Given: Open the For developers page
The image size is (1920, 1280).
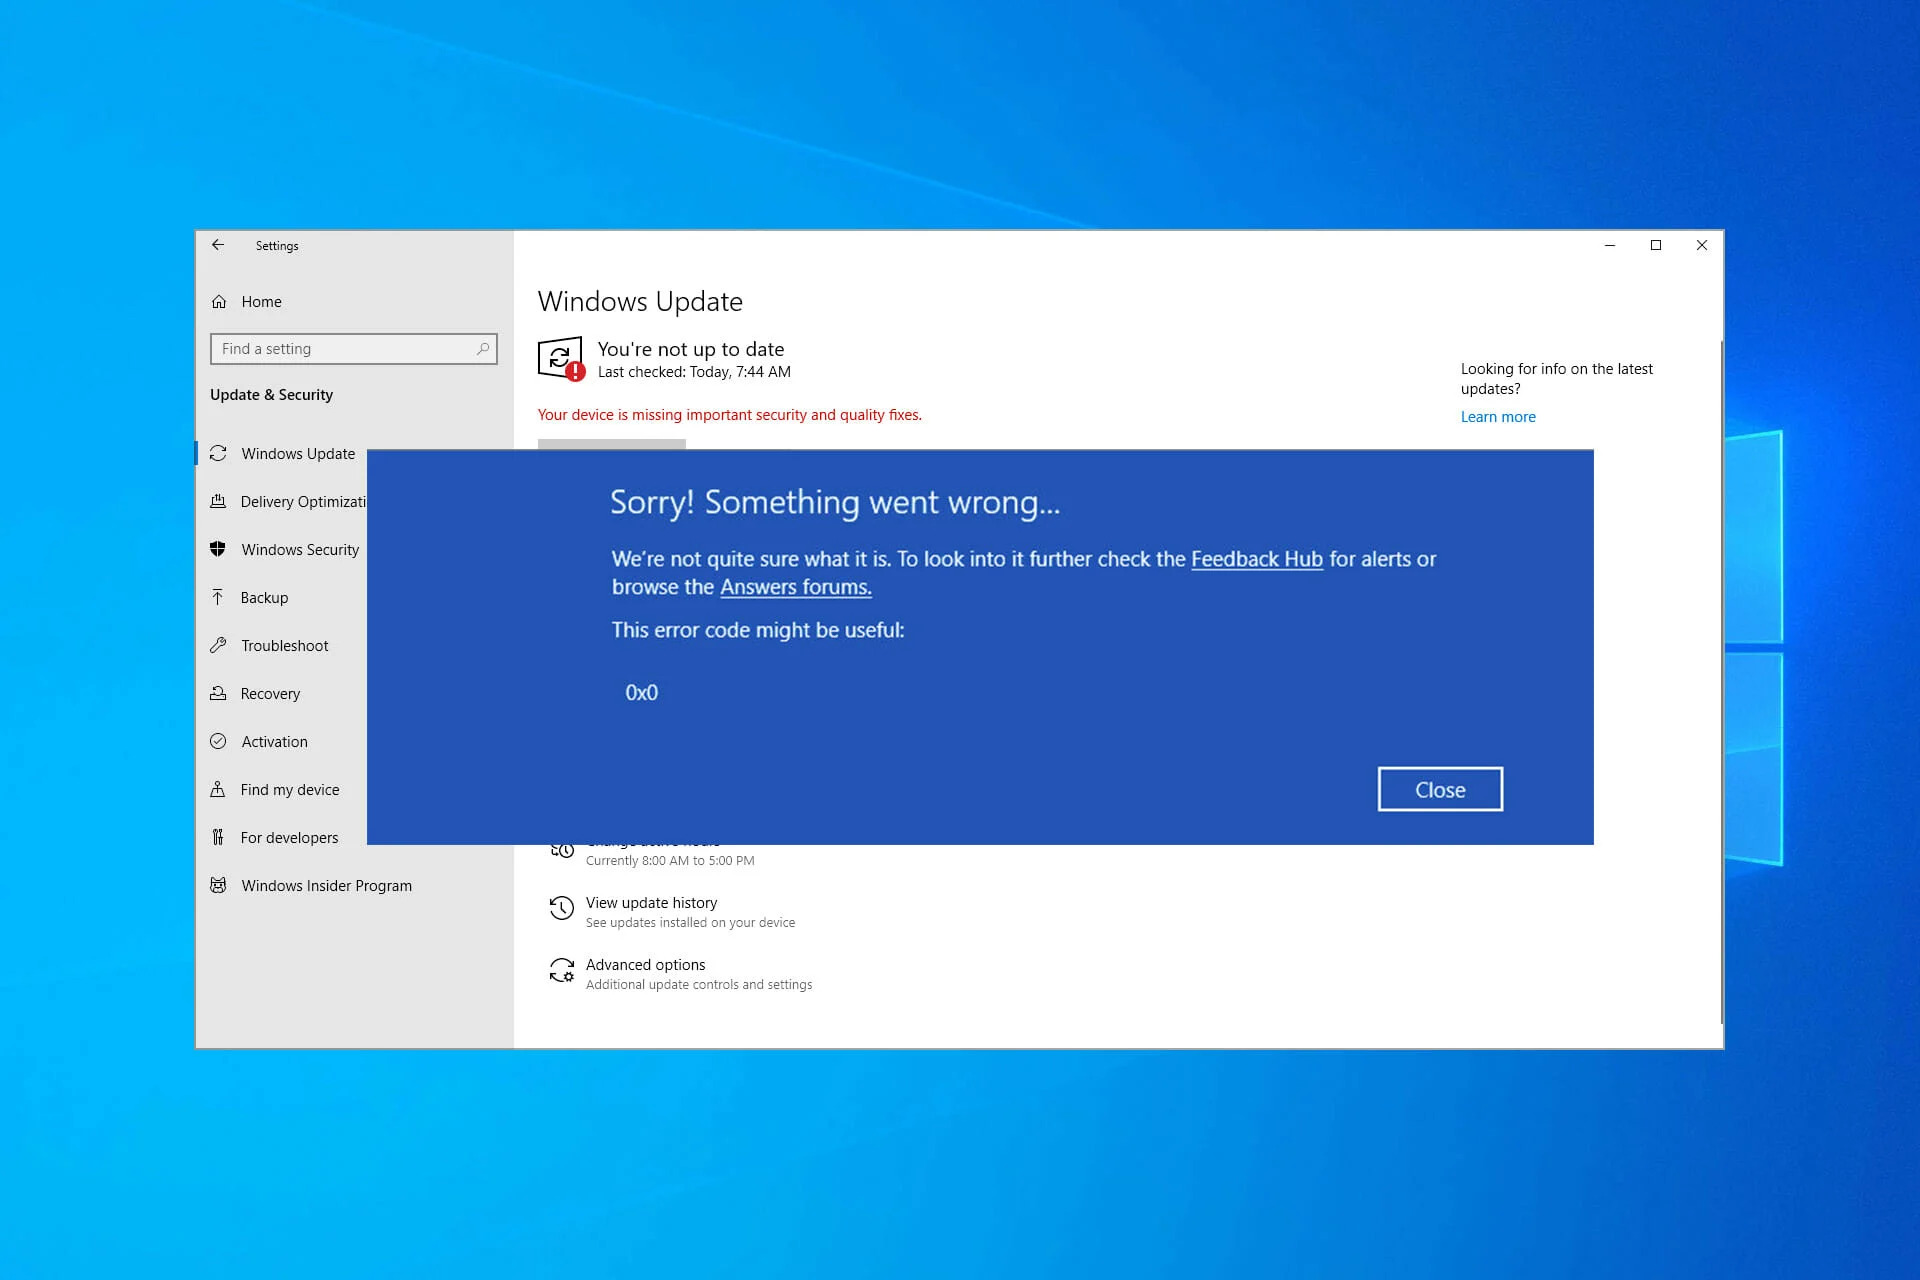Looking at the screenshot, I should 289,837.
